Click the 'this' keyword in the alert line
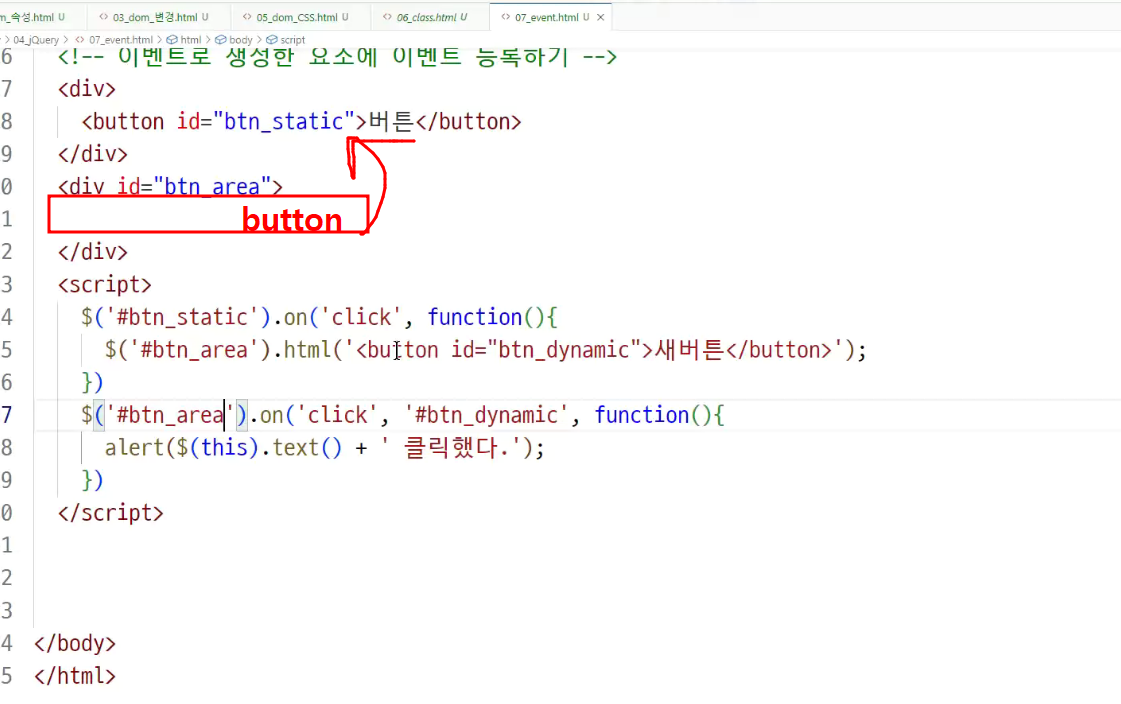 [224, 448]
